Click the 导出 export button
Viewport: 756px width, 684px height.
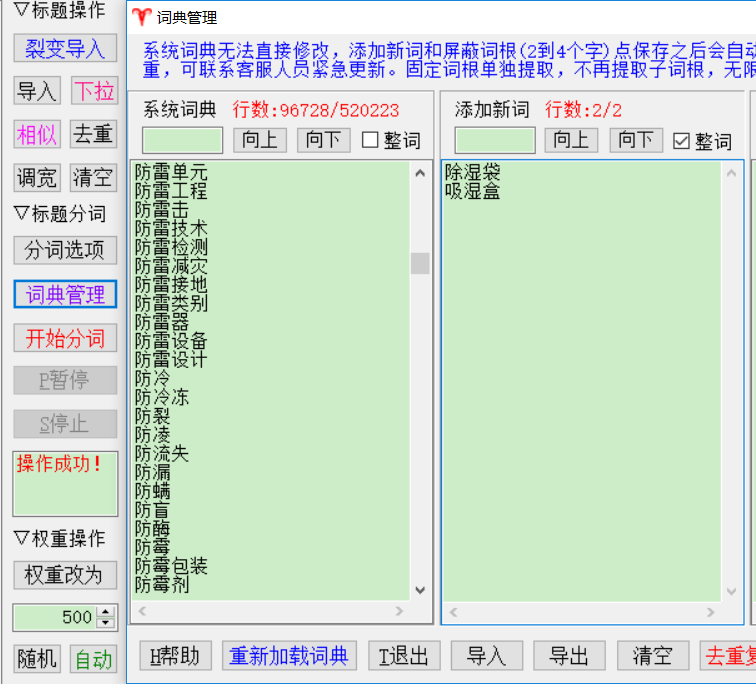pyautogui.click(x=569, y=656)
